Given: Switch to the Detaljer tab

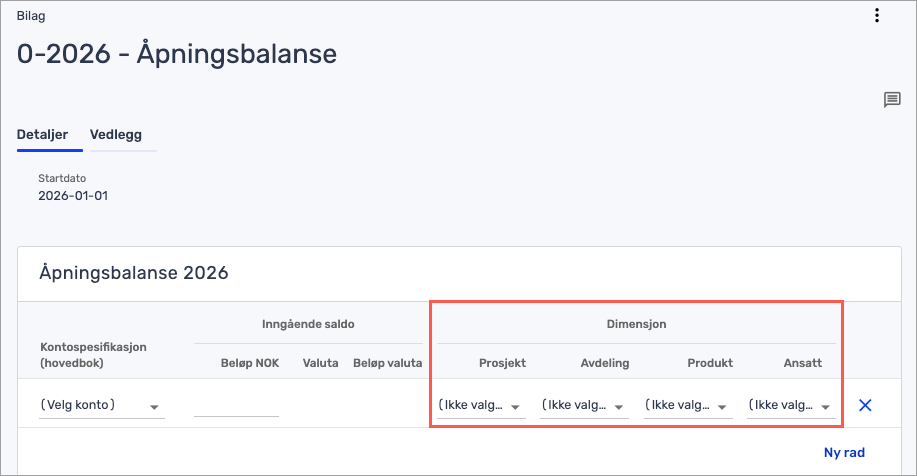Looking at the screenshot, I should click(x=42, y=134).
